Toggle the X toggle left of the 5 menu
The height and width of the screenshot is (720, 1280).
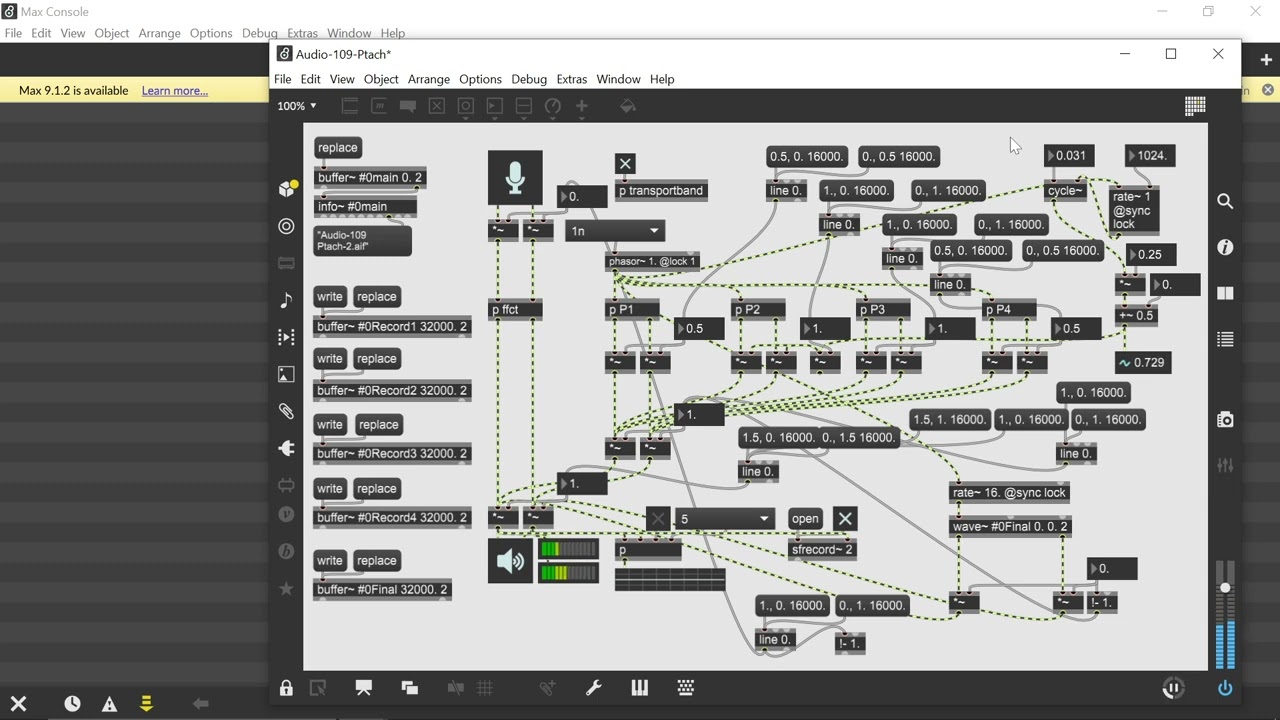click(657, 519)
